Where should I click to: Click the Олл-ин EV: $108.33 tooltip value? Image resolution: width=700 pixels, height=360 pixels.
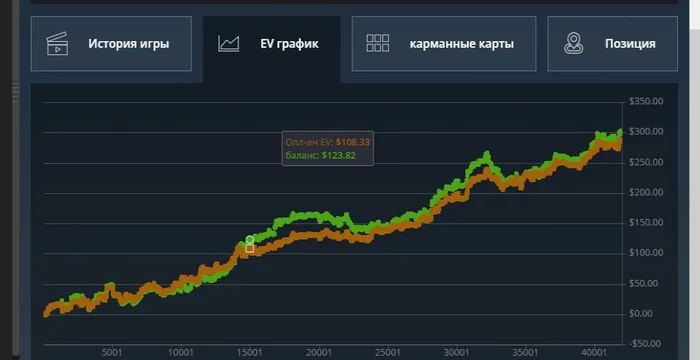(328, 142)
